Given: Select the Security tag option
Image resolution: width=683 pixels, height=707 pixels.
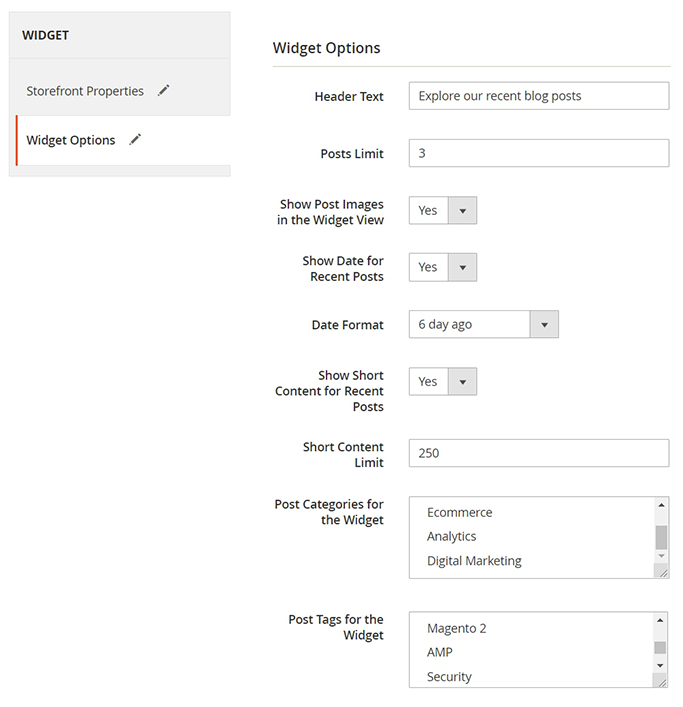Looking at the screenshot, I should [x=449, y=677].
